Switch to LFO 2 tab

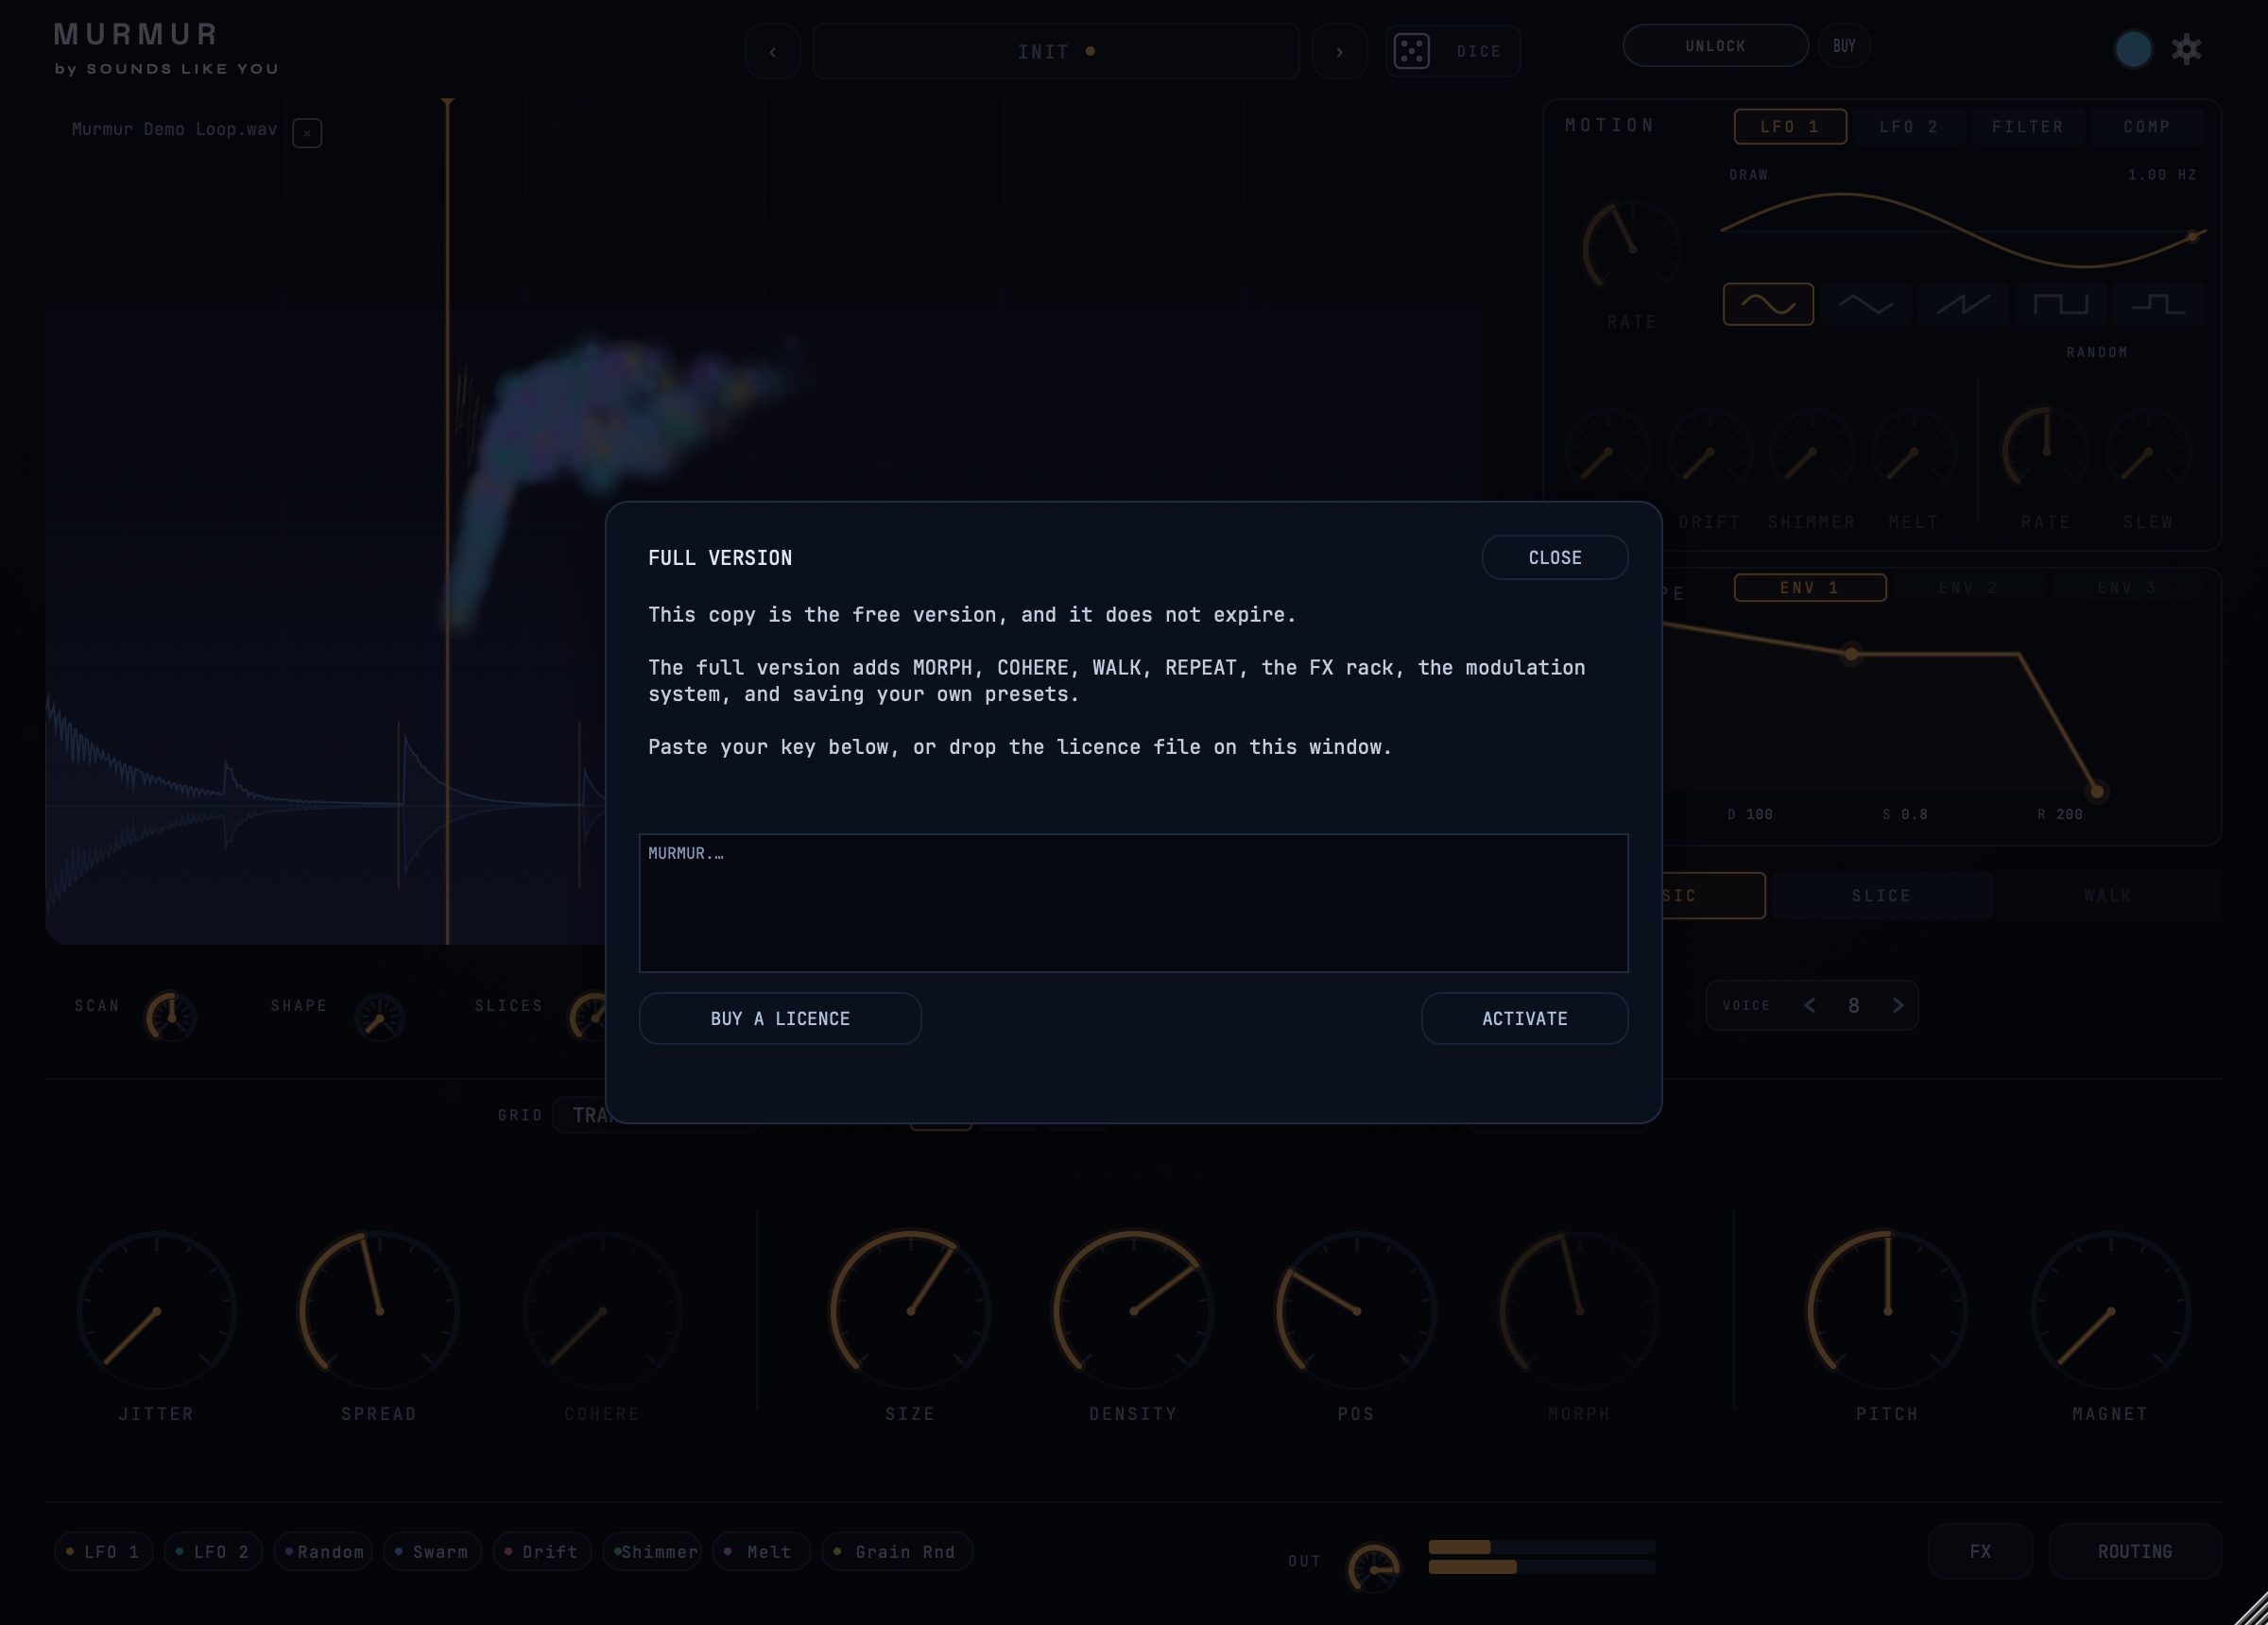point(1908,127)
